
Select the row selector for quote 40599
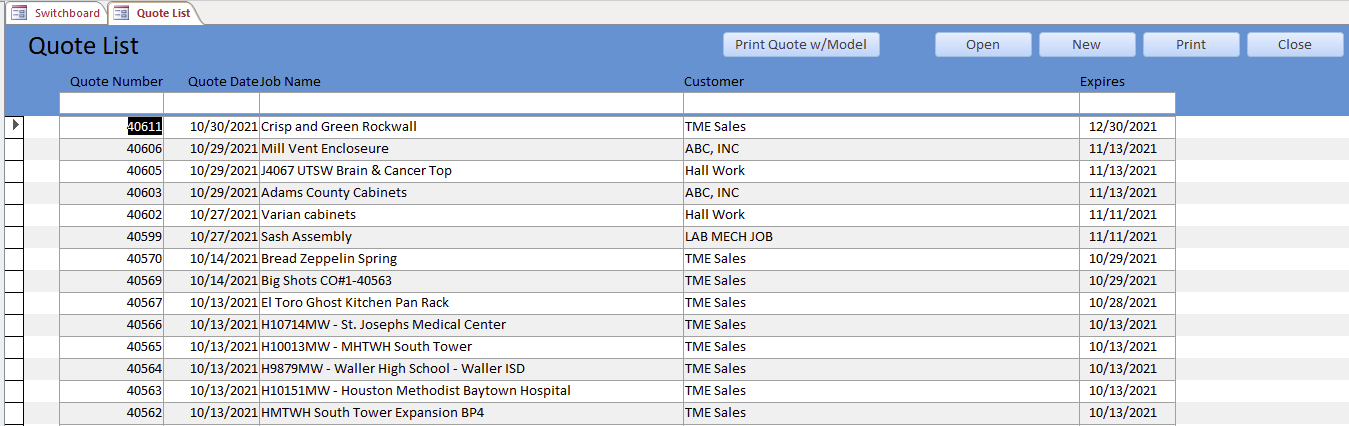pyautogui.click(x=14, y=236)
